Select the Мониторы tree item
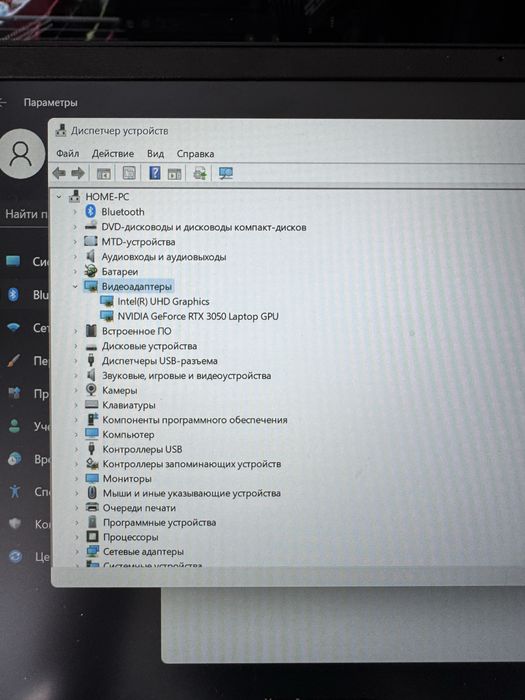525x700 pixels. tap(127, 479)
